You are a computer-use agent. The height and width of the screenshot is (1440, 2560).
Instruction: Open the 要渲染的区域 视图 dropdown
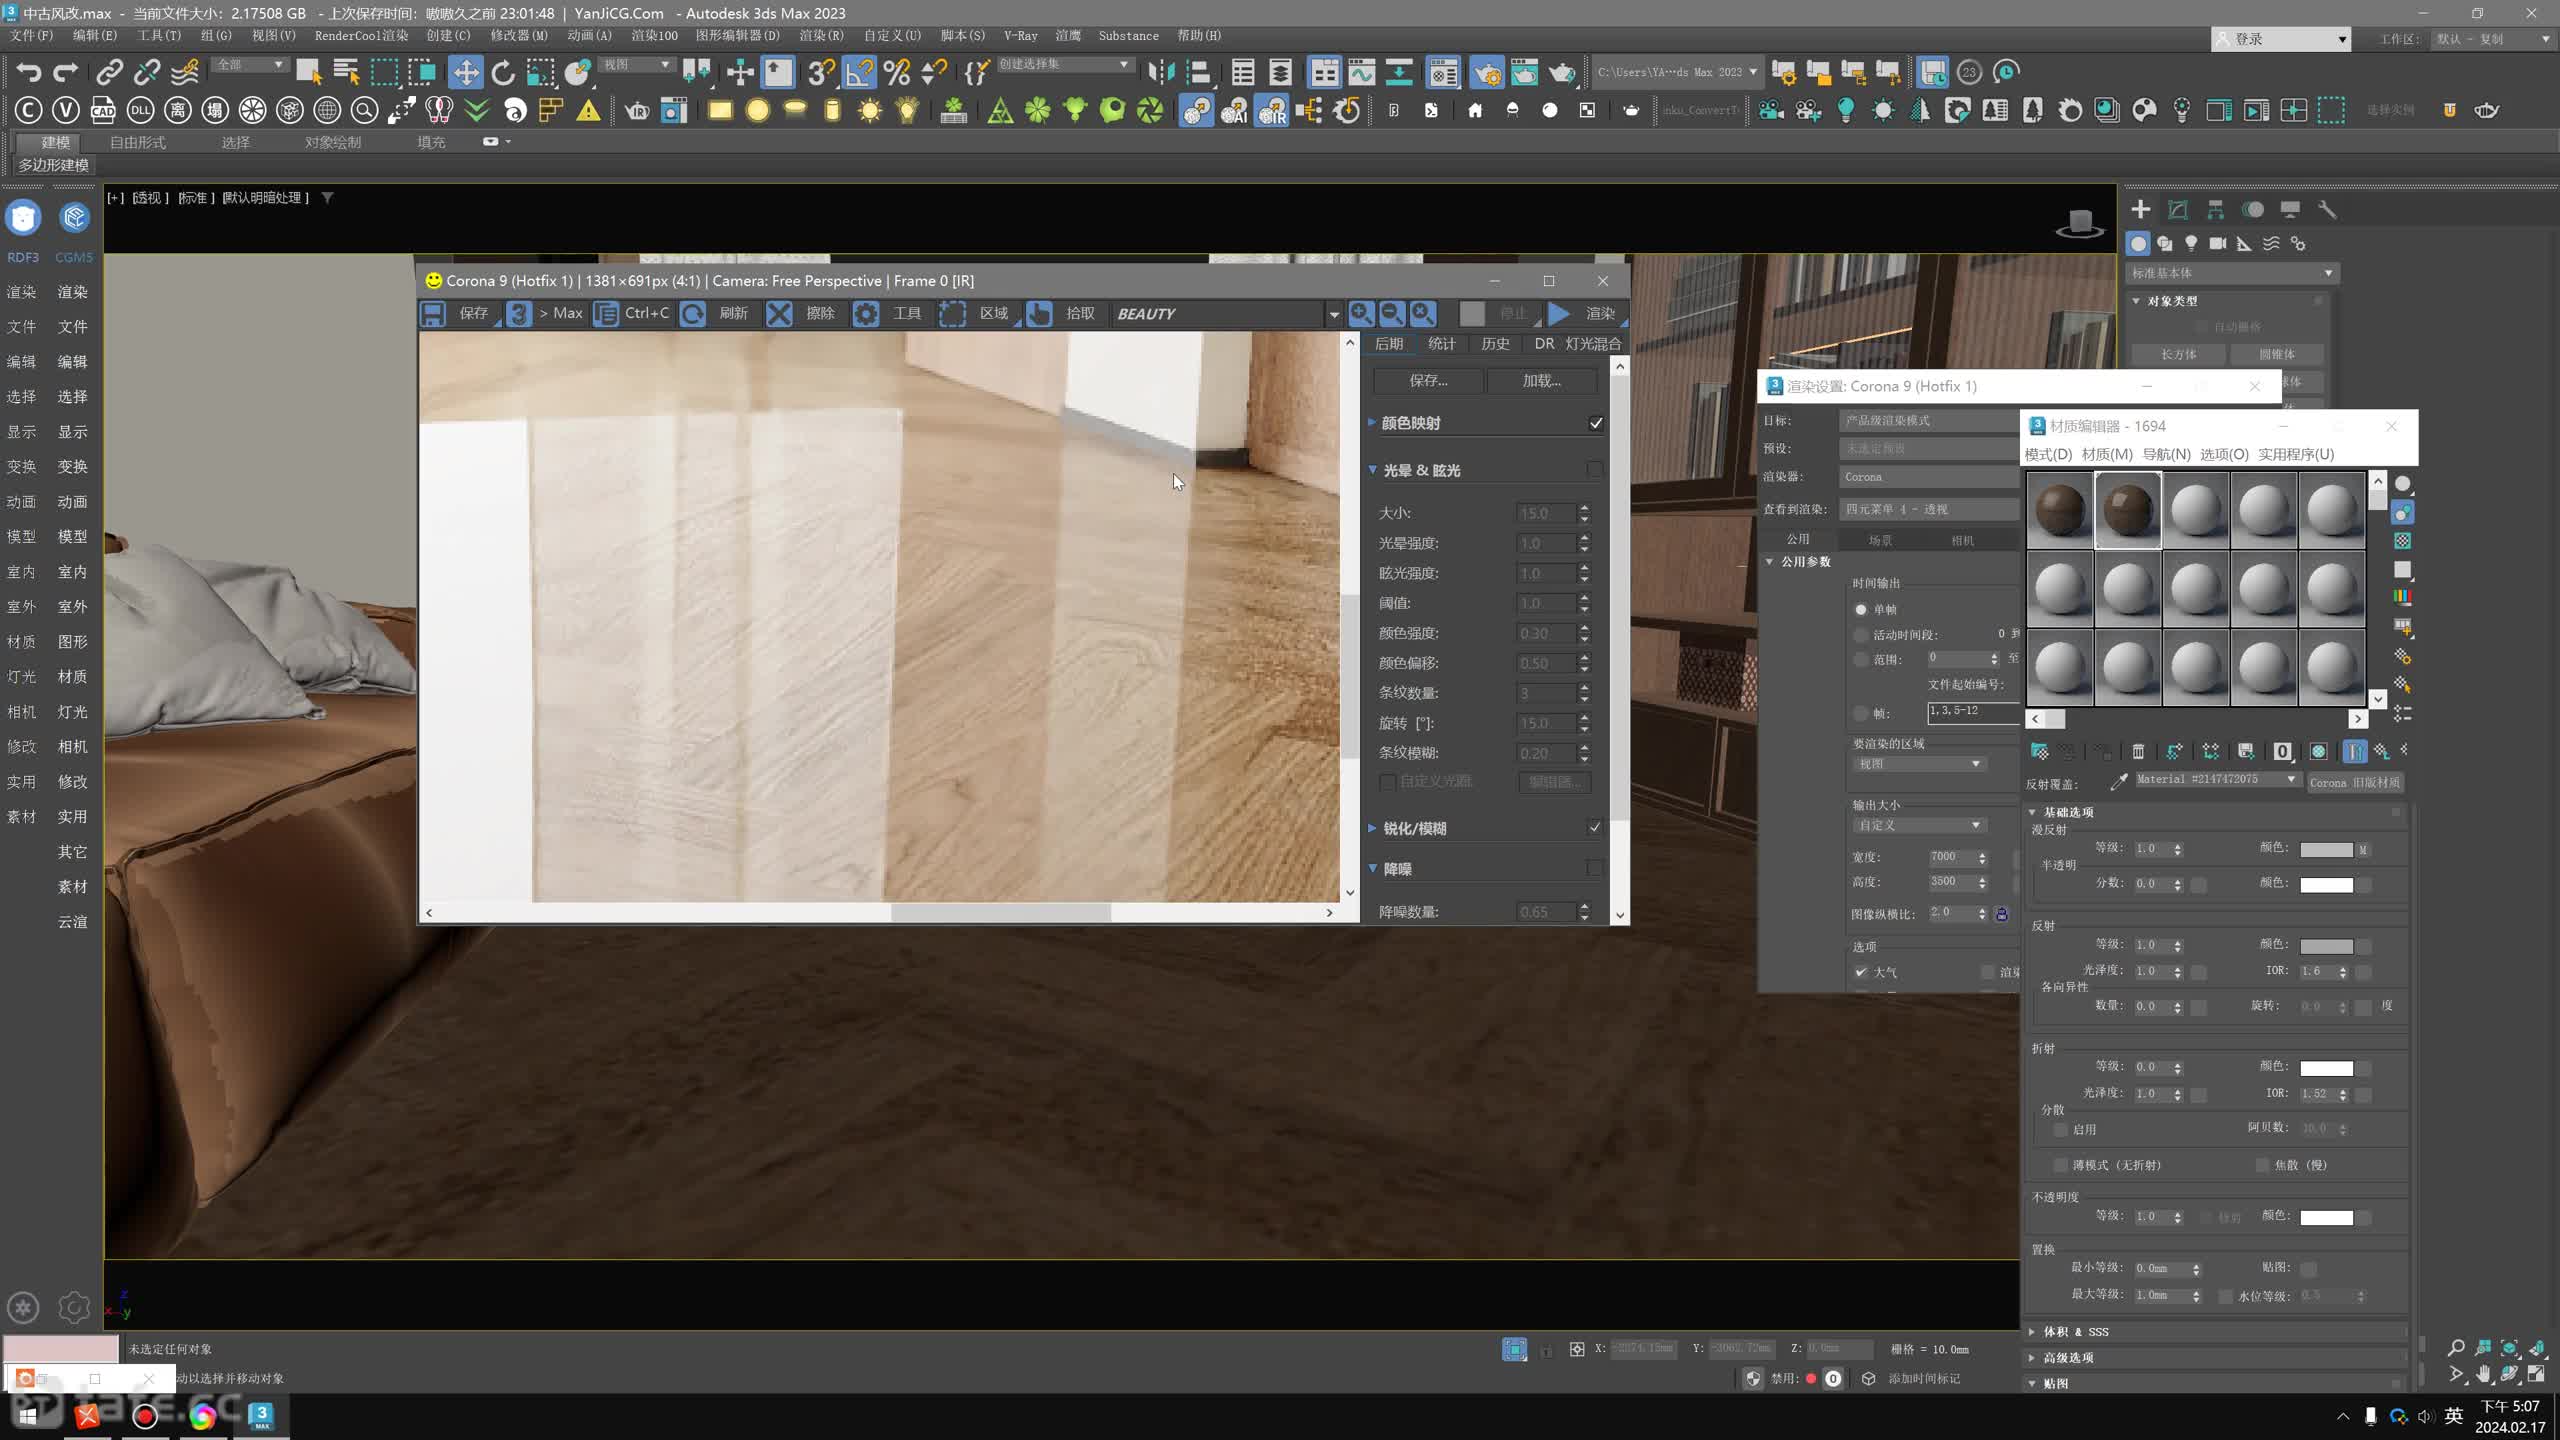(1918, 764)
